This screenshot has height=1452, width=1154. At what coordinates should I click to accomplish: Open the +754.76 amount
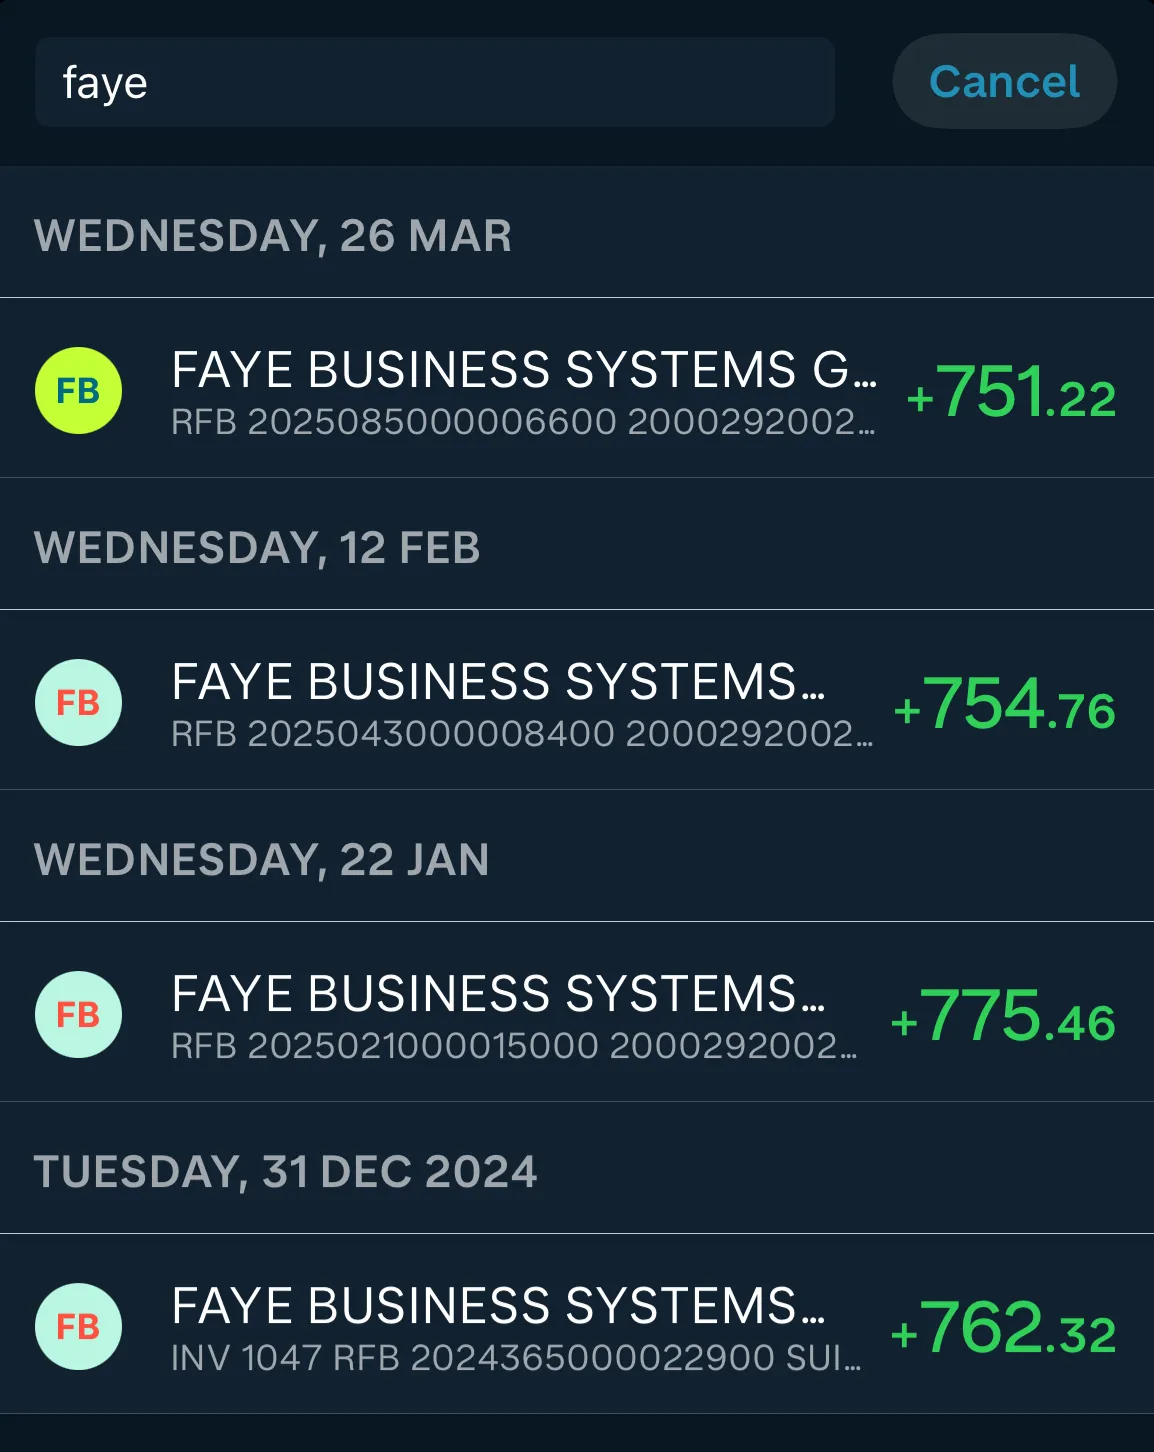coord(1004,704)
